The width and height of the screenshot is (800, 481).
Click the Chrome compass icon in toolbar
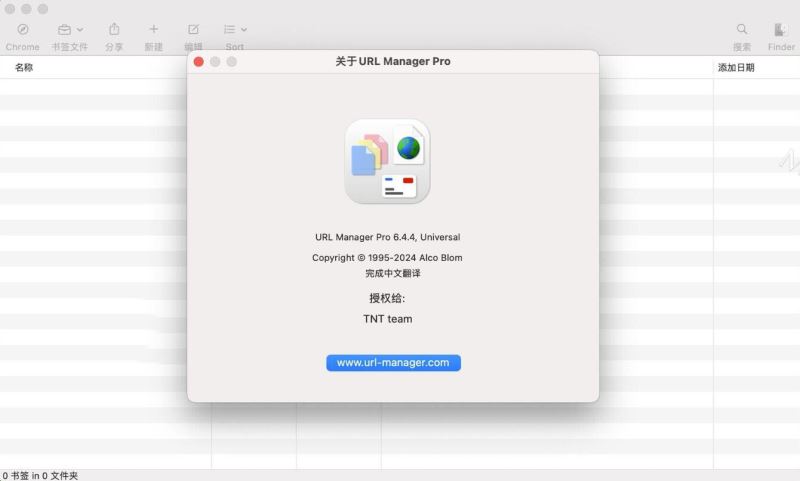[22, 30]
